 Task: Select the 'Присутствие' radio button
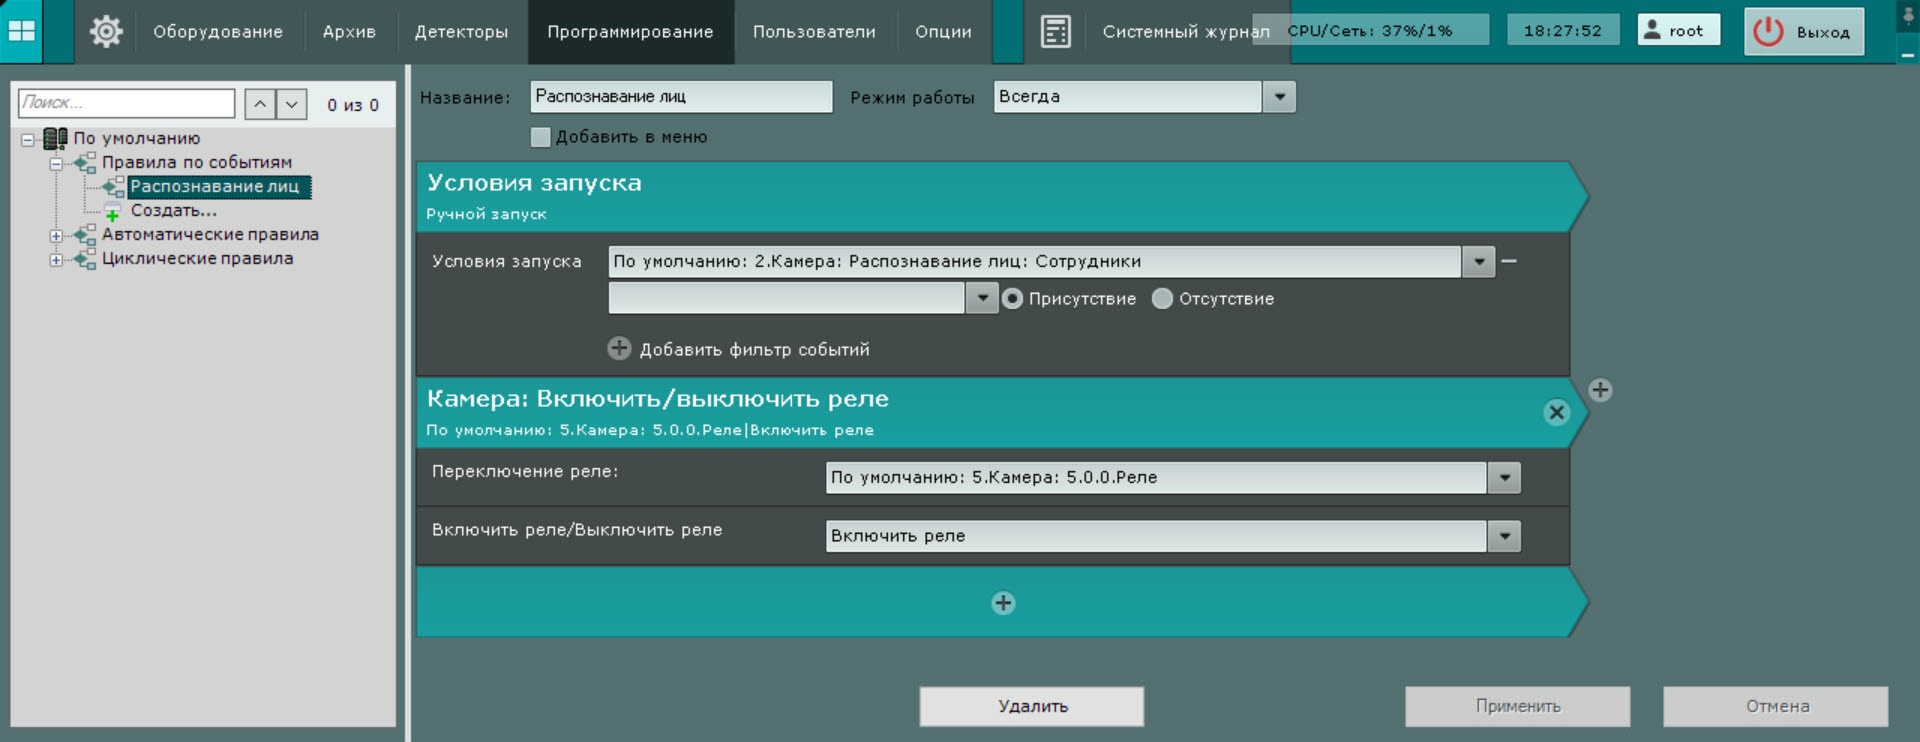click(1012, 299)
